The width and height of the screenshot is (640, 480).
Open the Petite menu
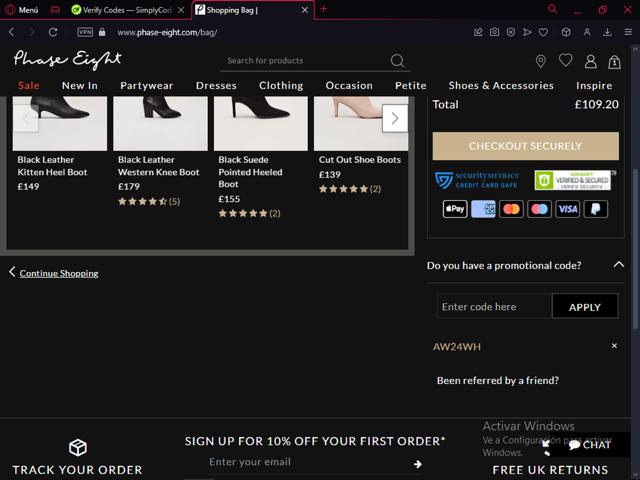click(x=411, y=86)
